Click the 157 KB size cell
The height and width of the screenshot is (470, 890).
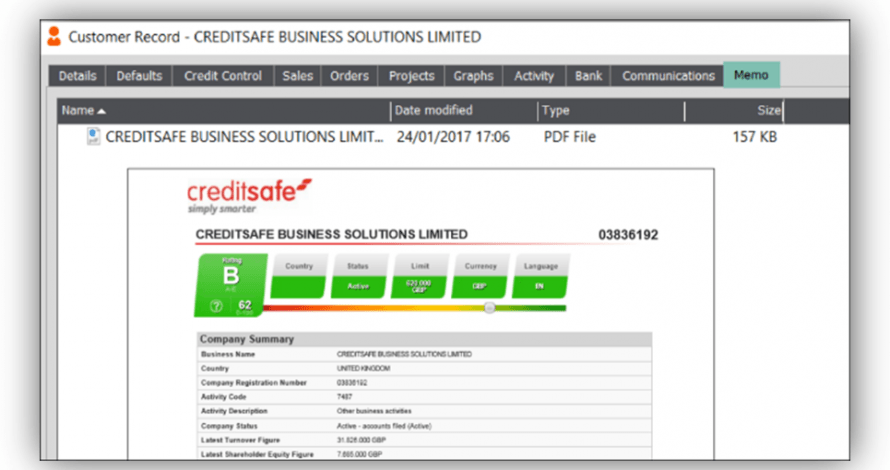tap(754, 137)
